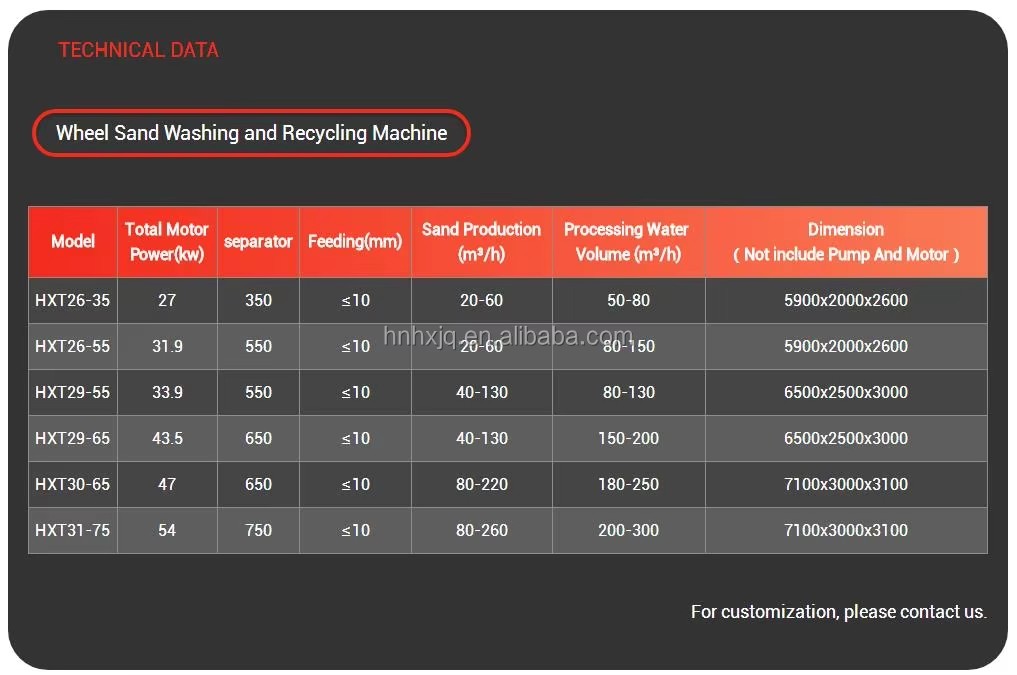
Task: Click feeding ≤10 in HXT31-75 row
Action: 355,530
